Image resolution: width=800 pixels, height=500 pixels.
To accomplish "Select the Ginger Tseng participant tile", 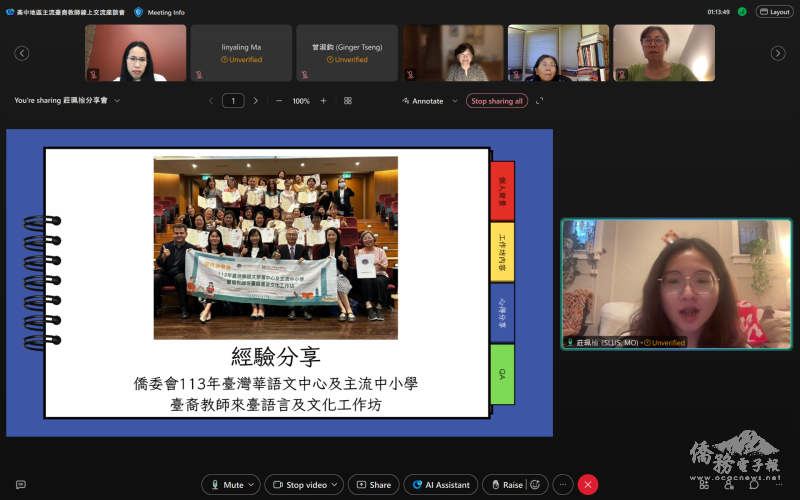I will [x=347, y=53].
